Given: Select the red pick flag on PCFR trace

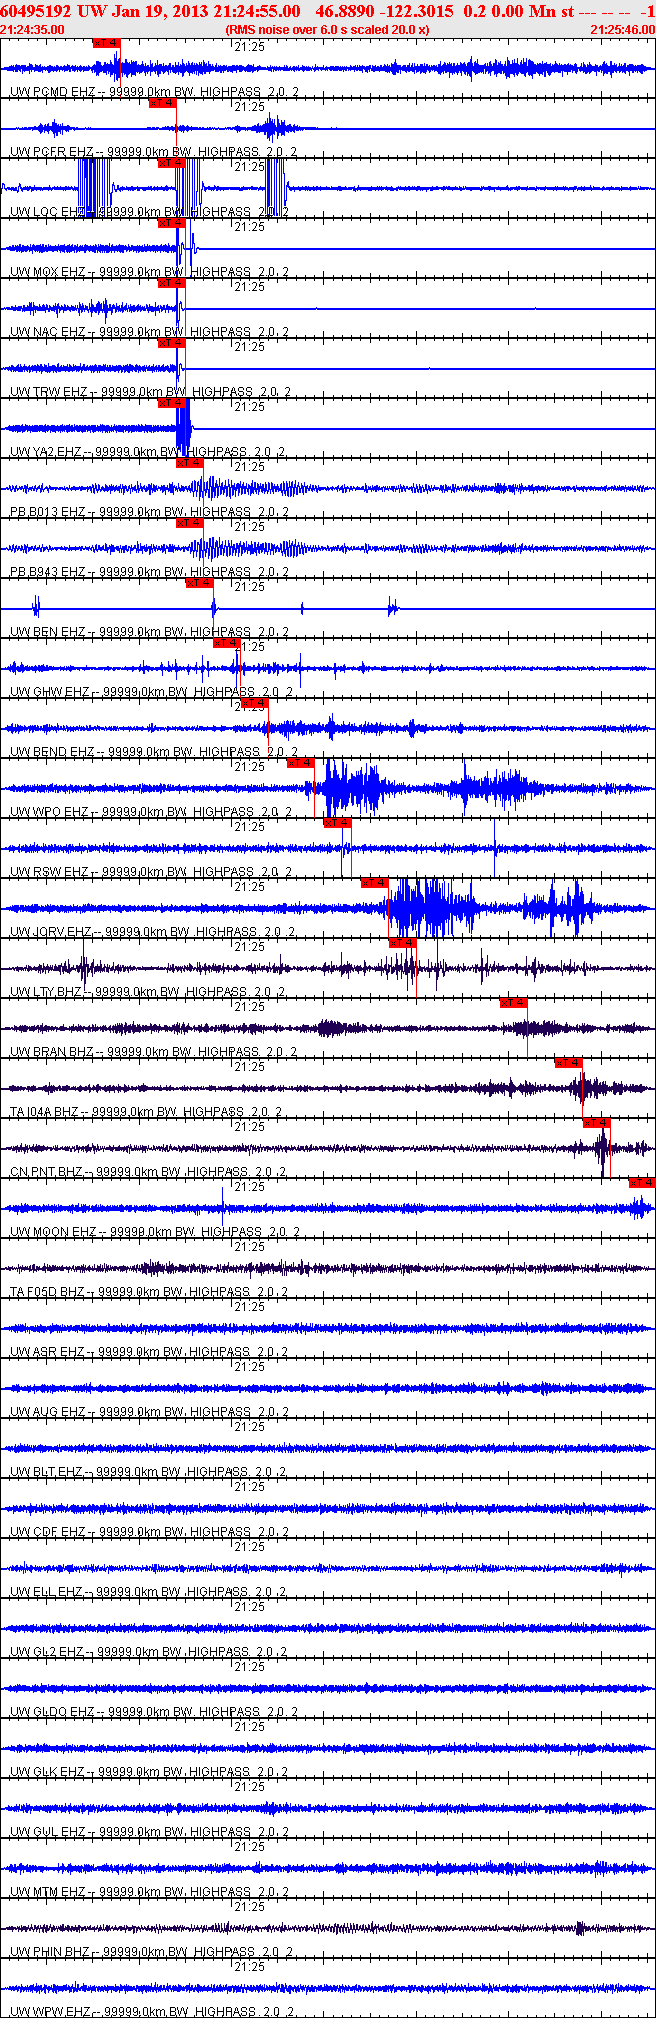Looking at the screenshot, I should pos(163,103).
